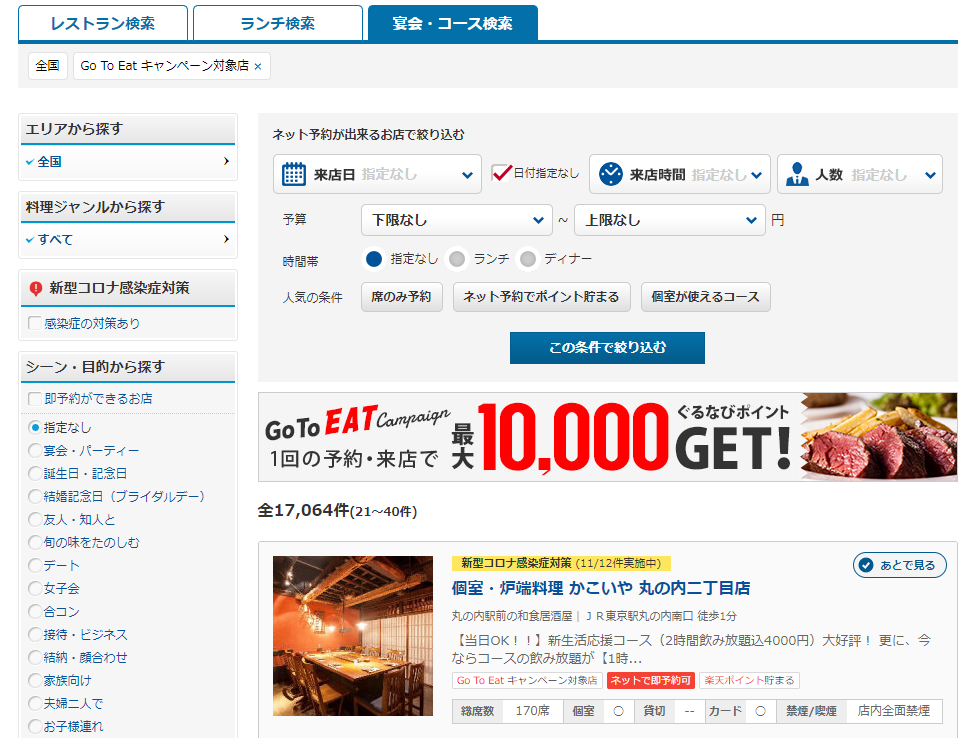Select the ランチ time slot radio
Screen dimensions: 963x738
point(456,259)
